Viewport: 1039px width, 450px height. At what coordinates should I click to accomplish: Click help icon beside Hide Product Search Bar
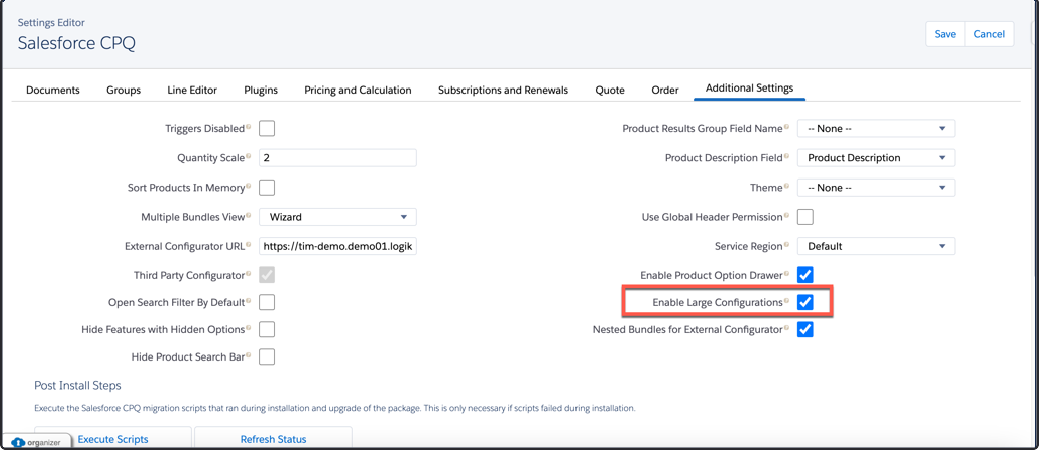(x=248, y=355)
